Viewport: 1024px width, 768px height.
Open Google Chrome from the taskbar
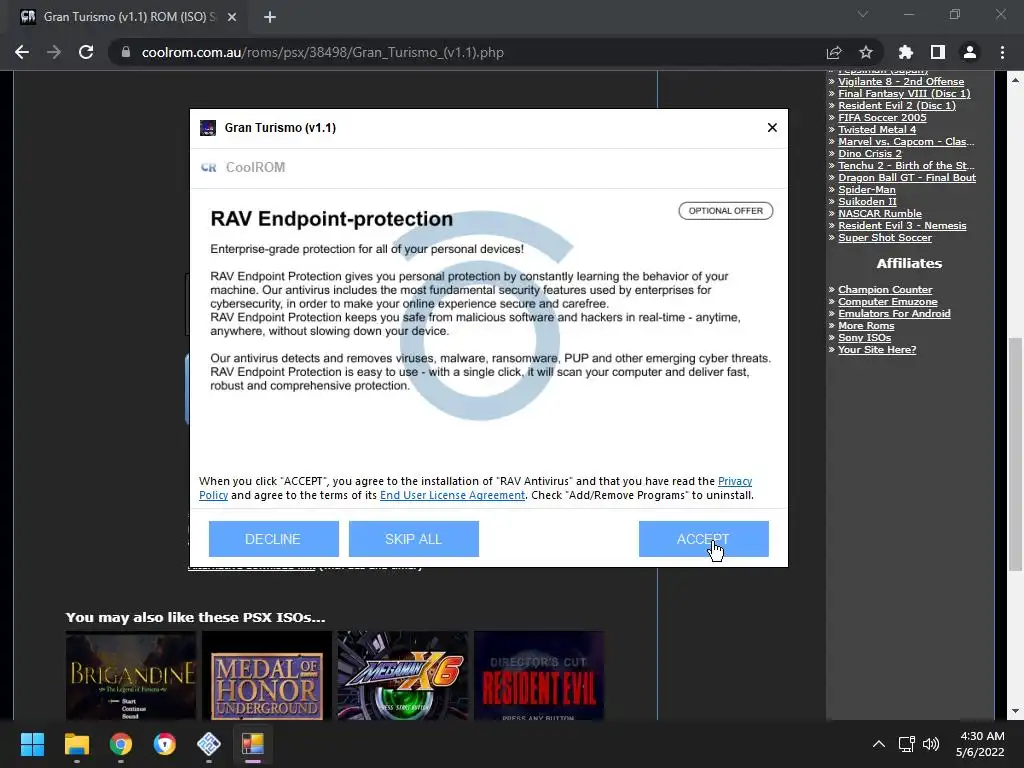pyautogui.click(x=120, y=744)
